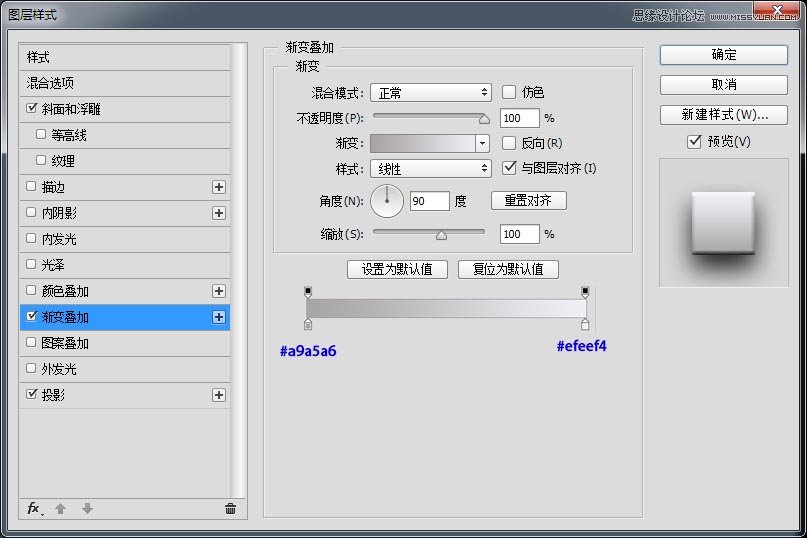Toggle the 仿色 dither checkbox
Screen dimensions: 807x538
click(509, 92)
